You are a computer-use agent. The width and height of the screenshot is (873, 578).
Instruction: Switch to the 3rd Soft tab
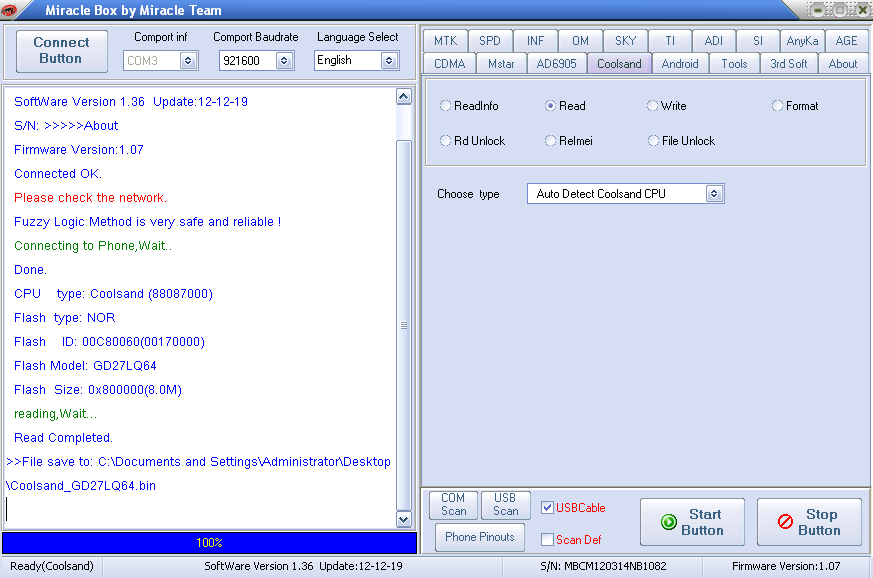(x=789, y=63)
